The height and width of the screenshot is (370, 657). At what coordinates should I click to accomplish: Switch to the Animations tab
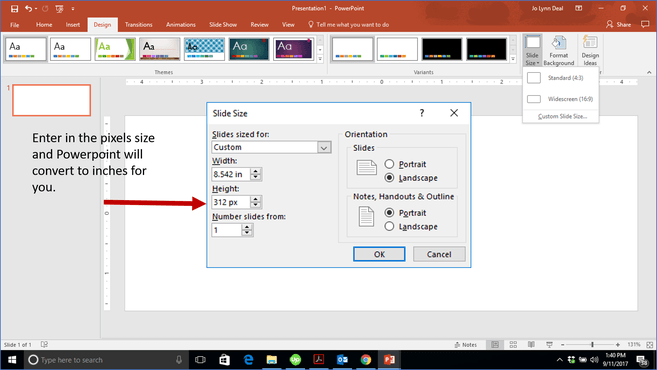(181, 25)
